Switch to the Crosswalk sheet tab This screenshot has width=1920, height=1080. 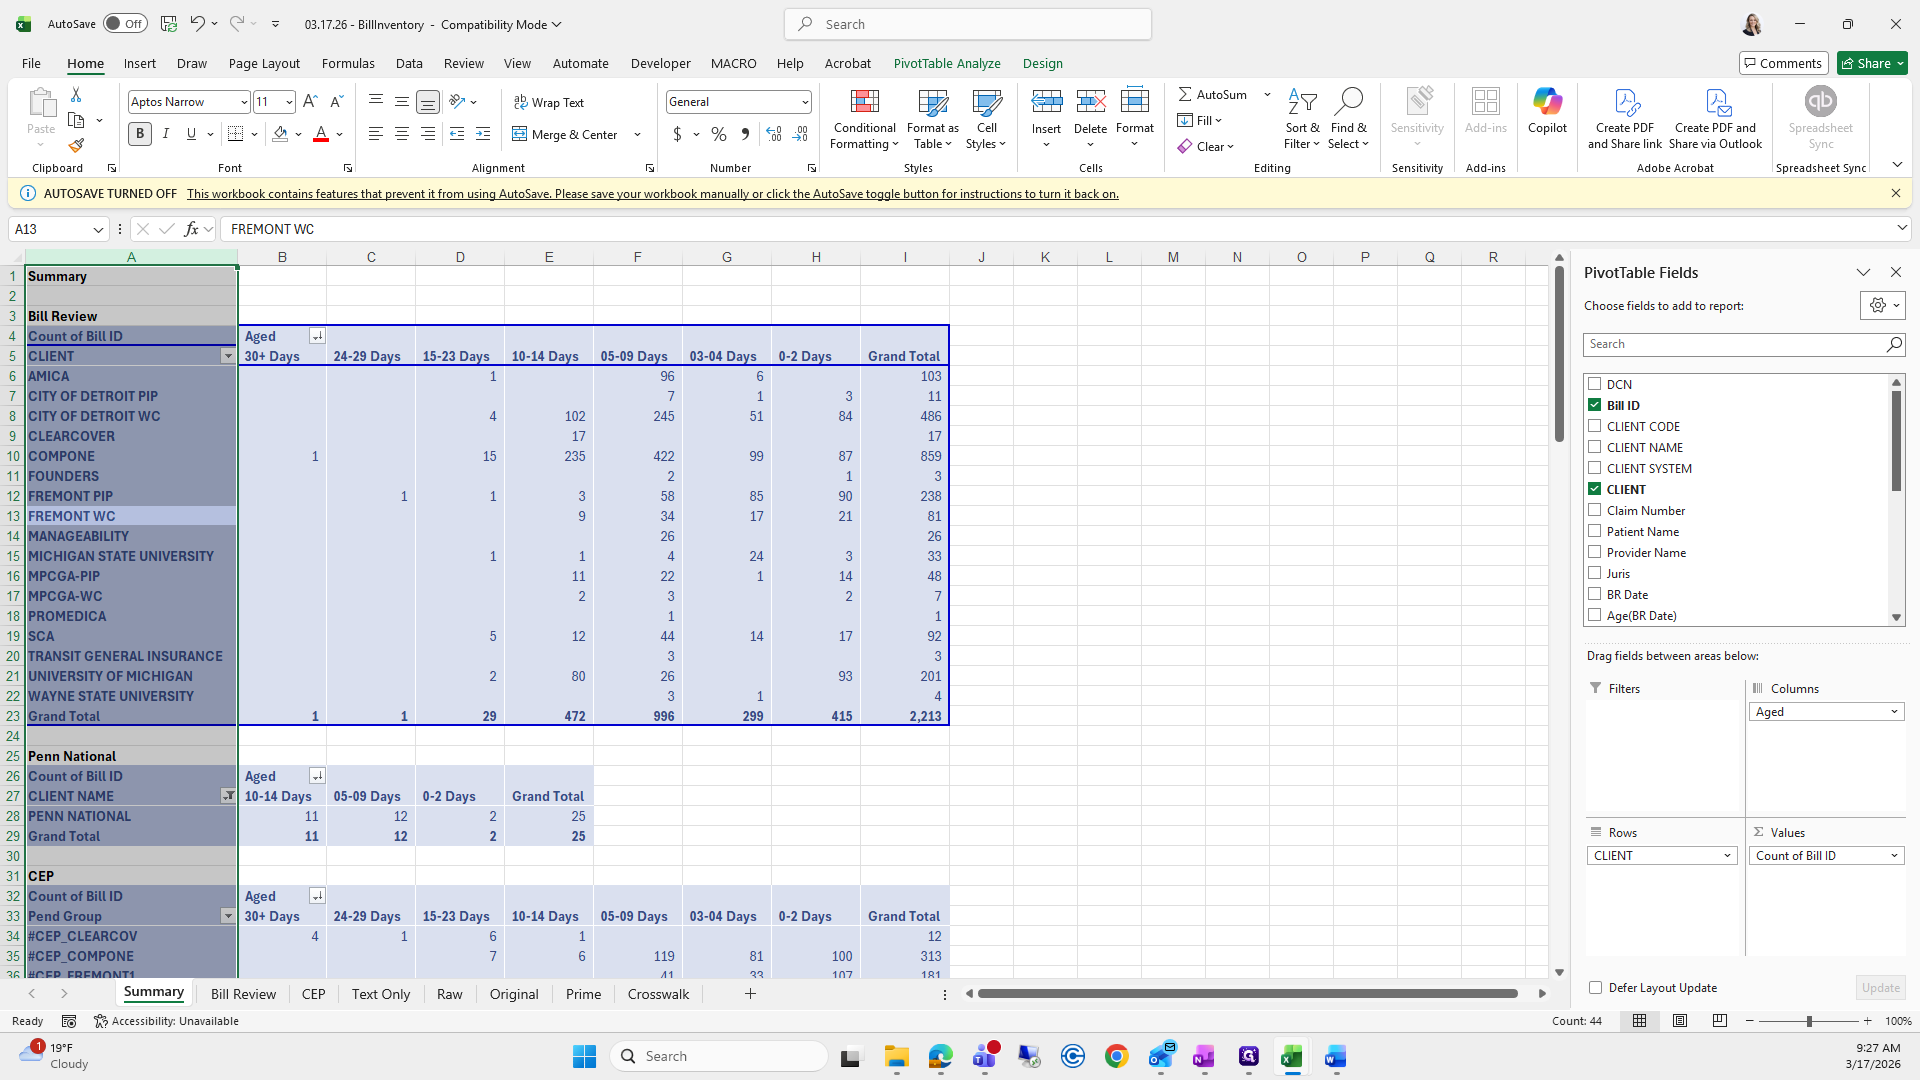[x=658, y=994]
